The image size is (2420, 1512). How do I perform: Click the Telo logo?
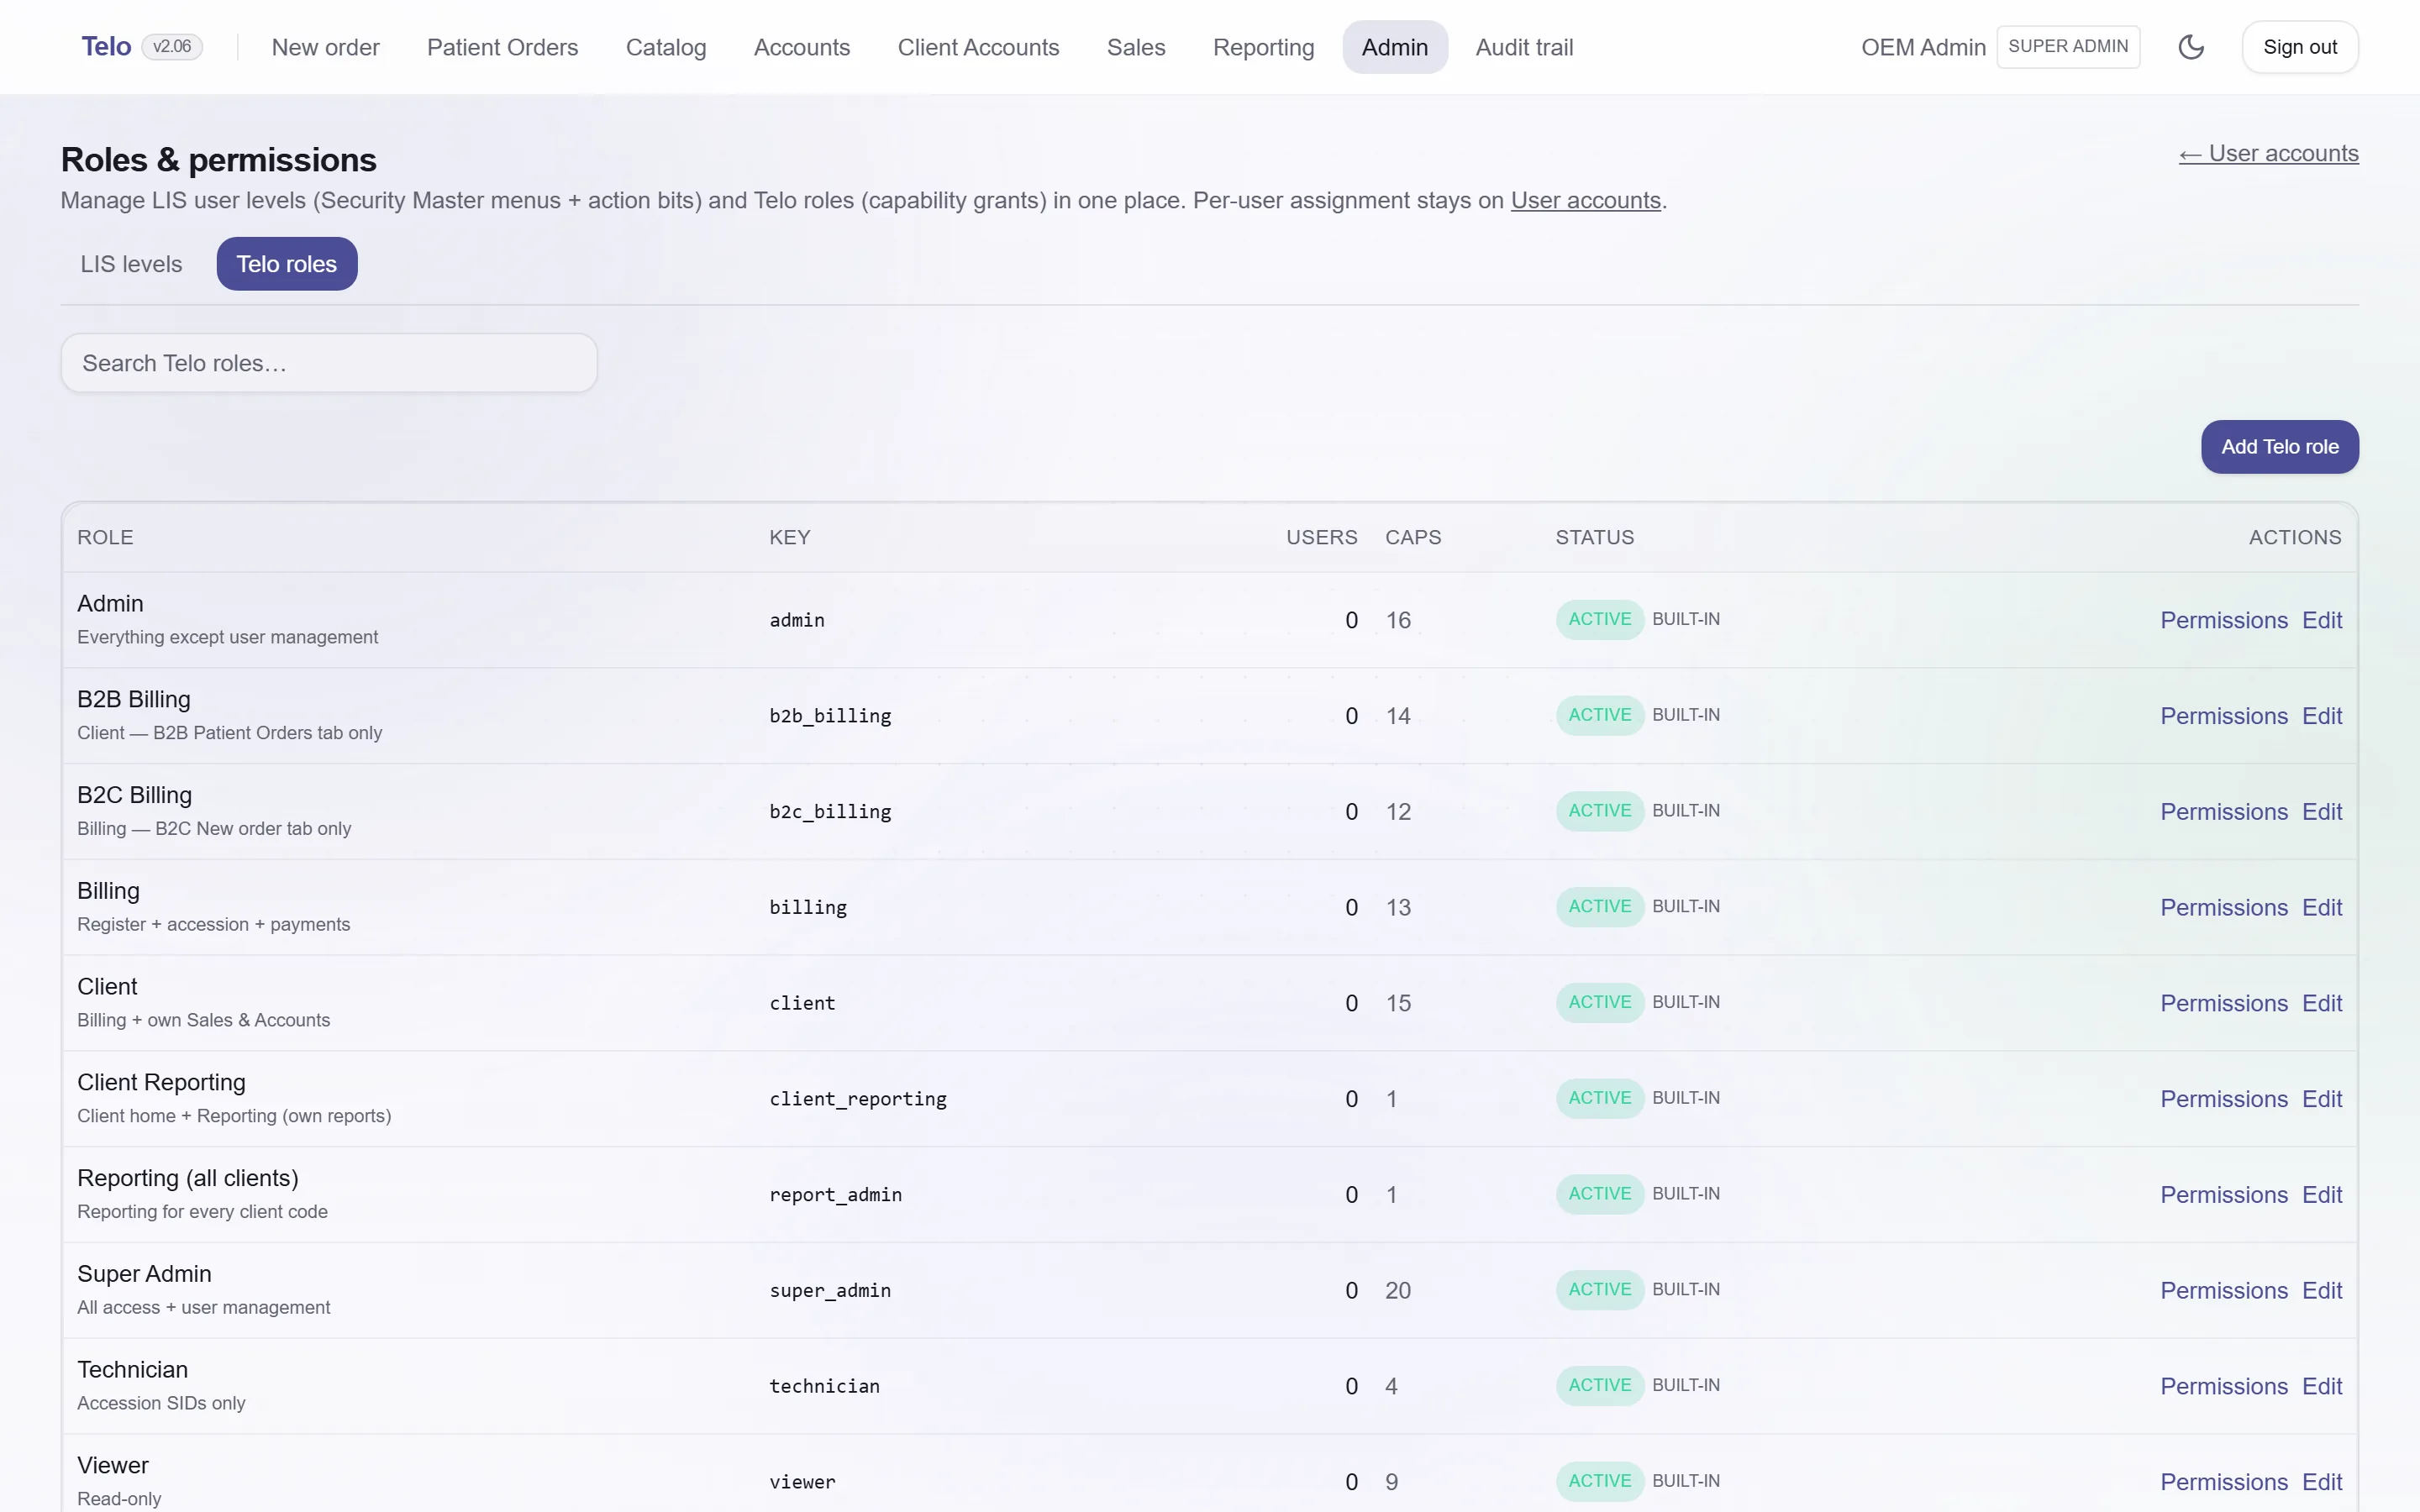click(106, 47)
